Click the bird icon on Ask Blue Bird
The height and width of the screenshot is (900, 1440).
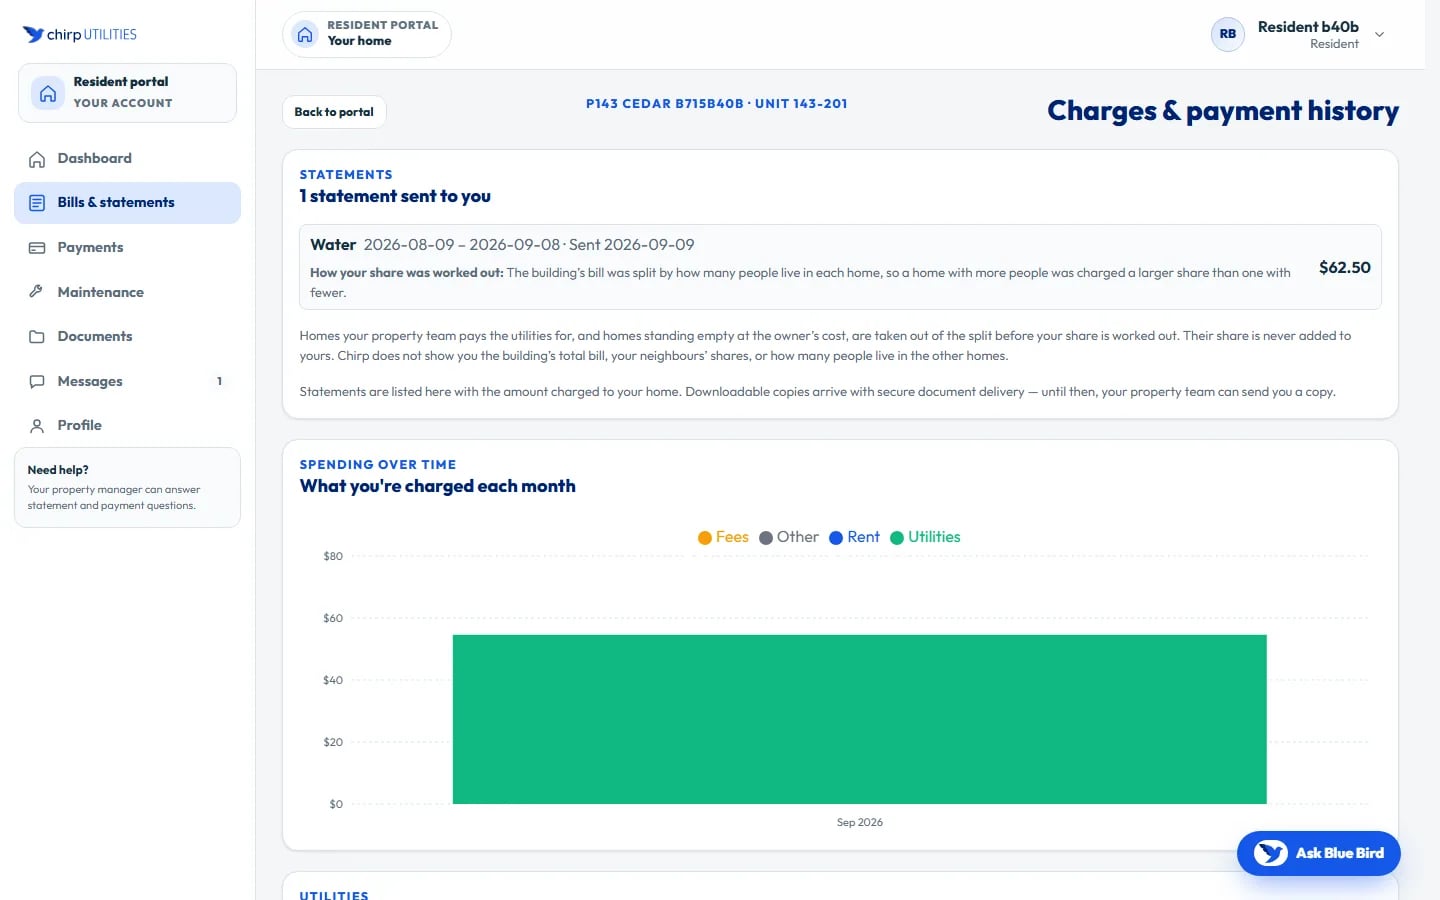coord(1271,853)
